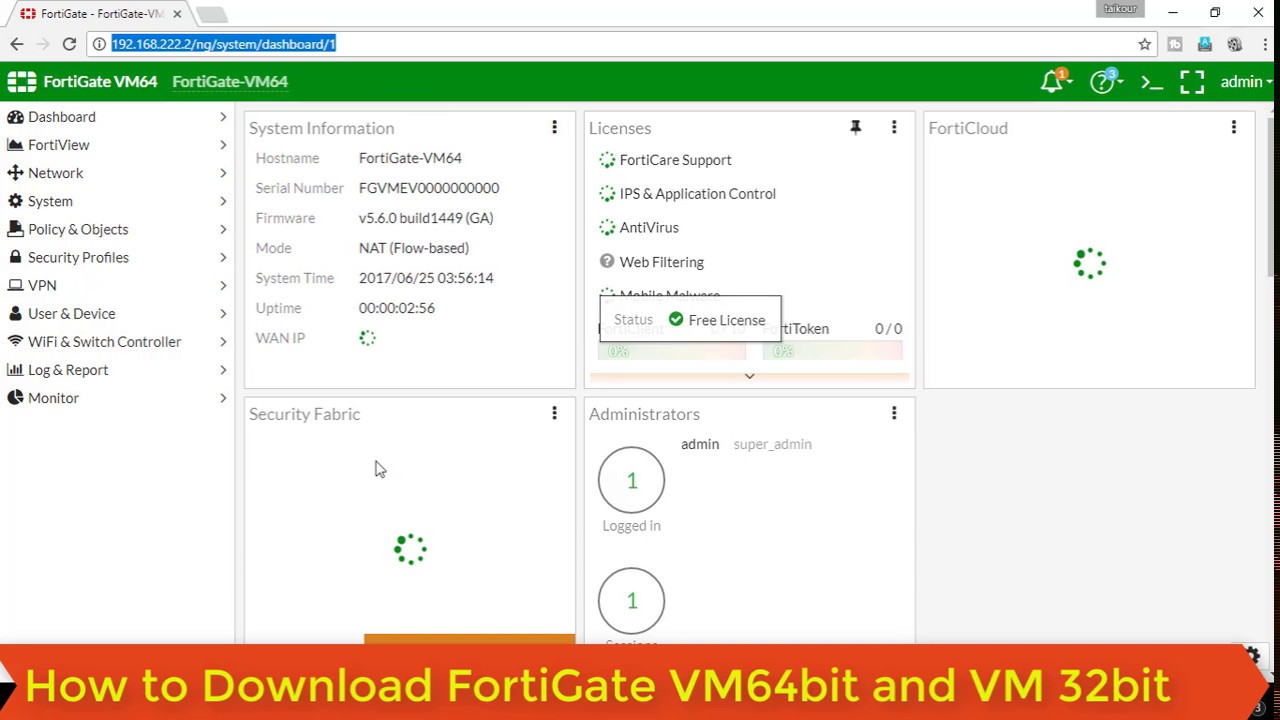The height and width of the screenshot is (720, 1280).
Task: Launch the CLI console icon
Action: point(1152,82)
